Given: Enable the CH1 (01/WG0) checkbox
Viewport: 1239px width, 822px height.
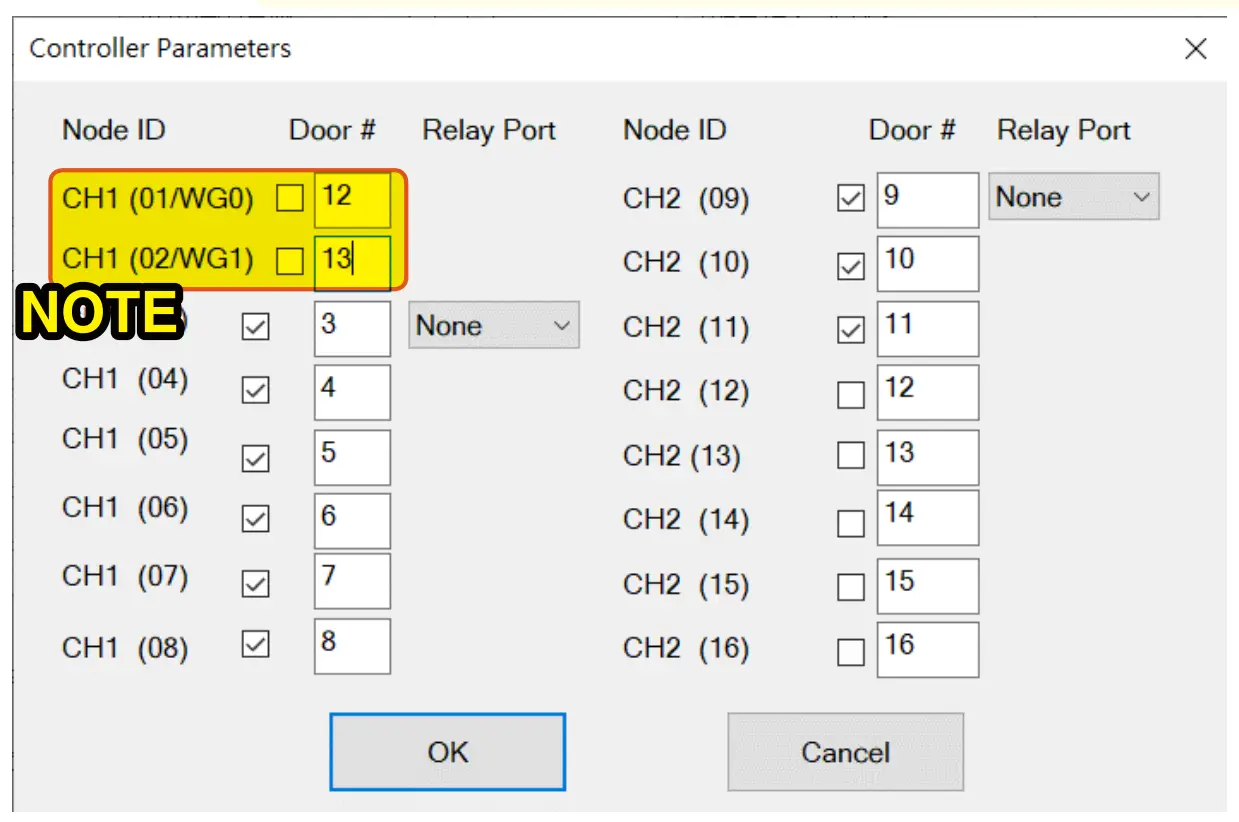Looking at the screenshot, I should [289, 198].
